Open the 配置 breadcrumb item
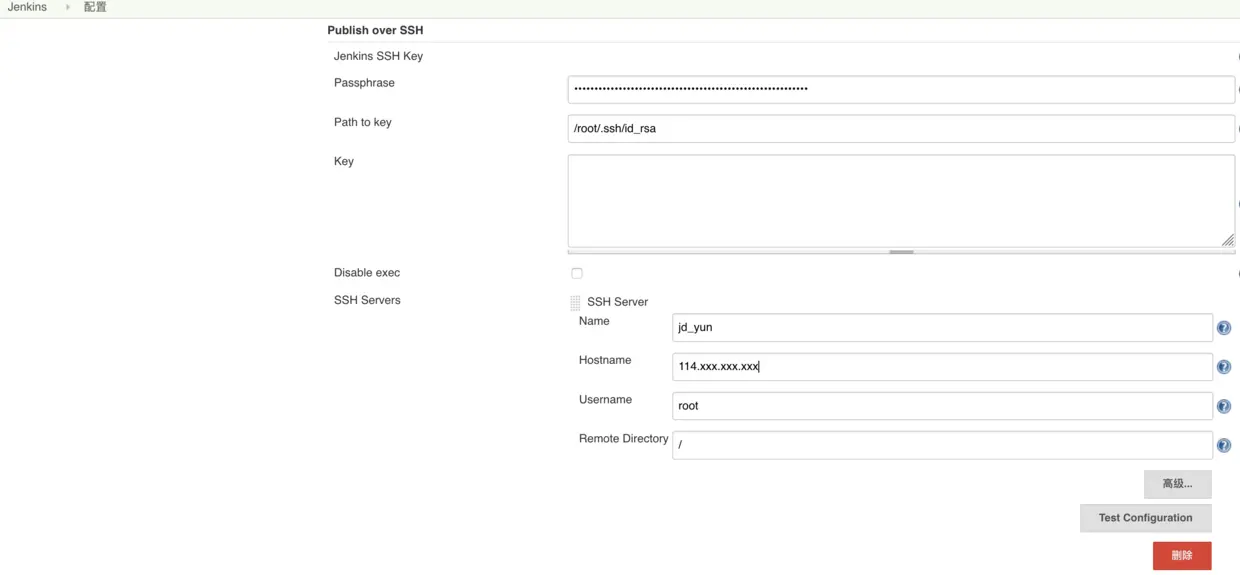The width and height of the screenshot is (1240, 575). pyautogui.click(x=95, y=7)
